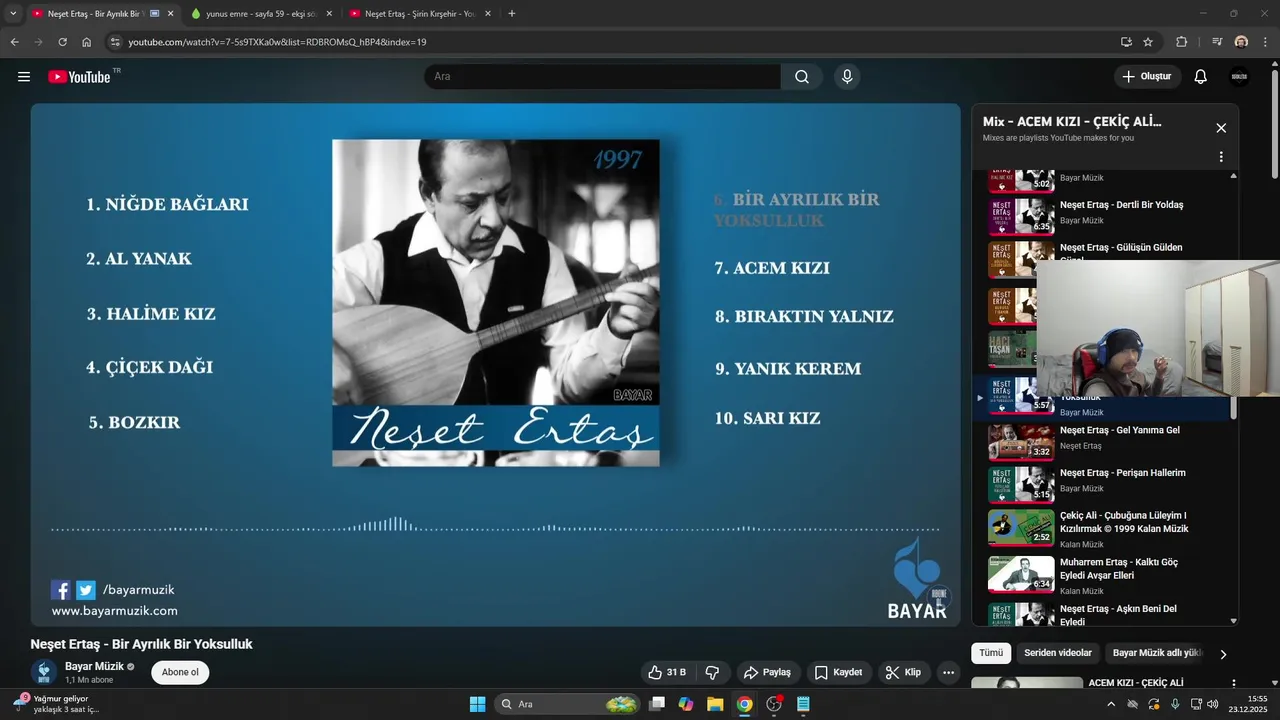Subscribe with the Abone ol button
The image size is (1280, 720).
180,672
